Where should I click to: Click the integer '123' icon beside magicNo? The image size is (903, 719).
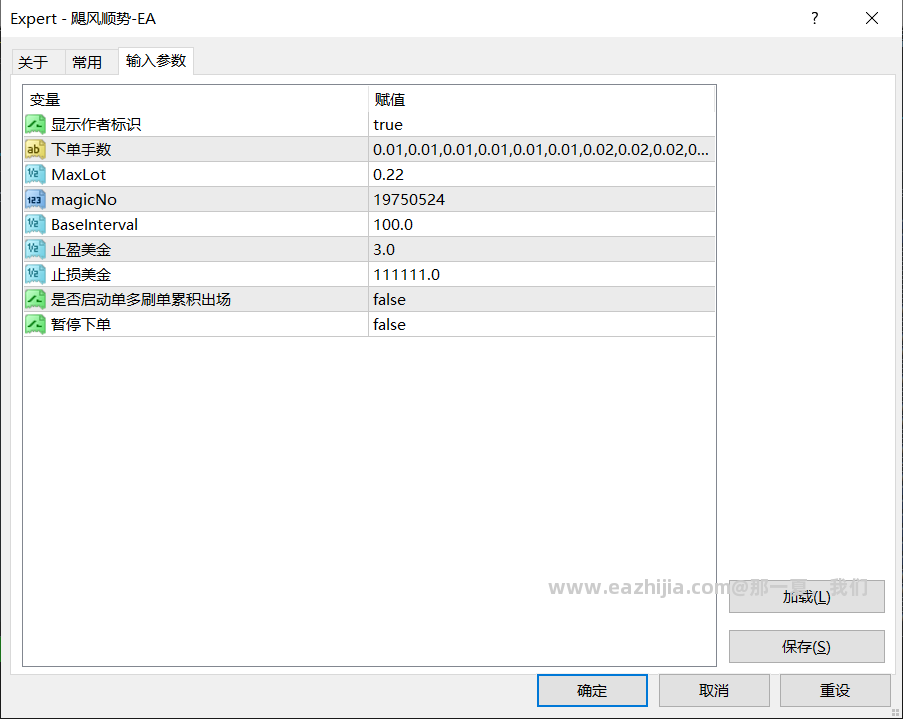[35, 199]
